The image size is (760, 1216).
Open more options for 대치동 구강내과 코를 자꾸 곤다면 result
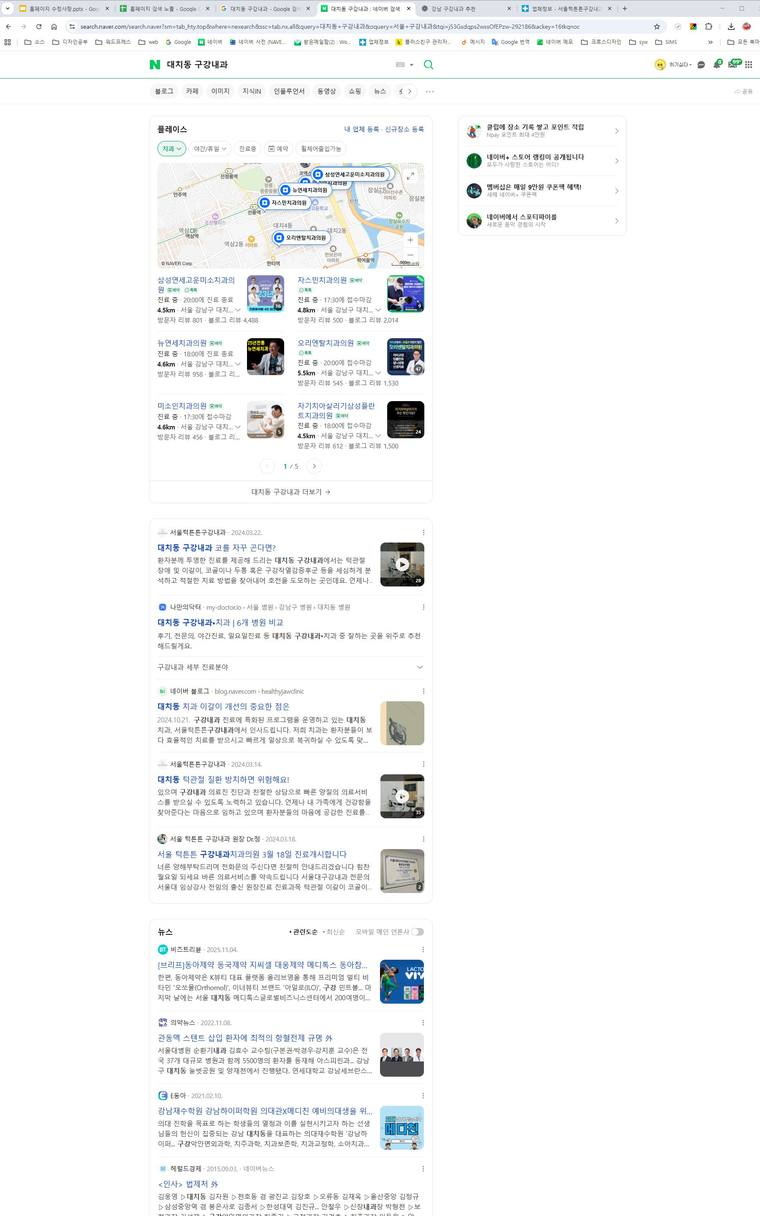pos(423,532)
